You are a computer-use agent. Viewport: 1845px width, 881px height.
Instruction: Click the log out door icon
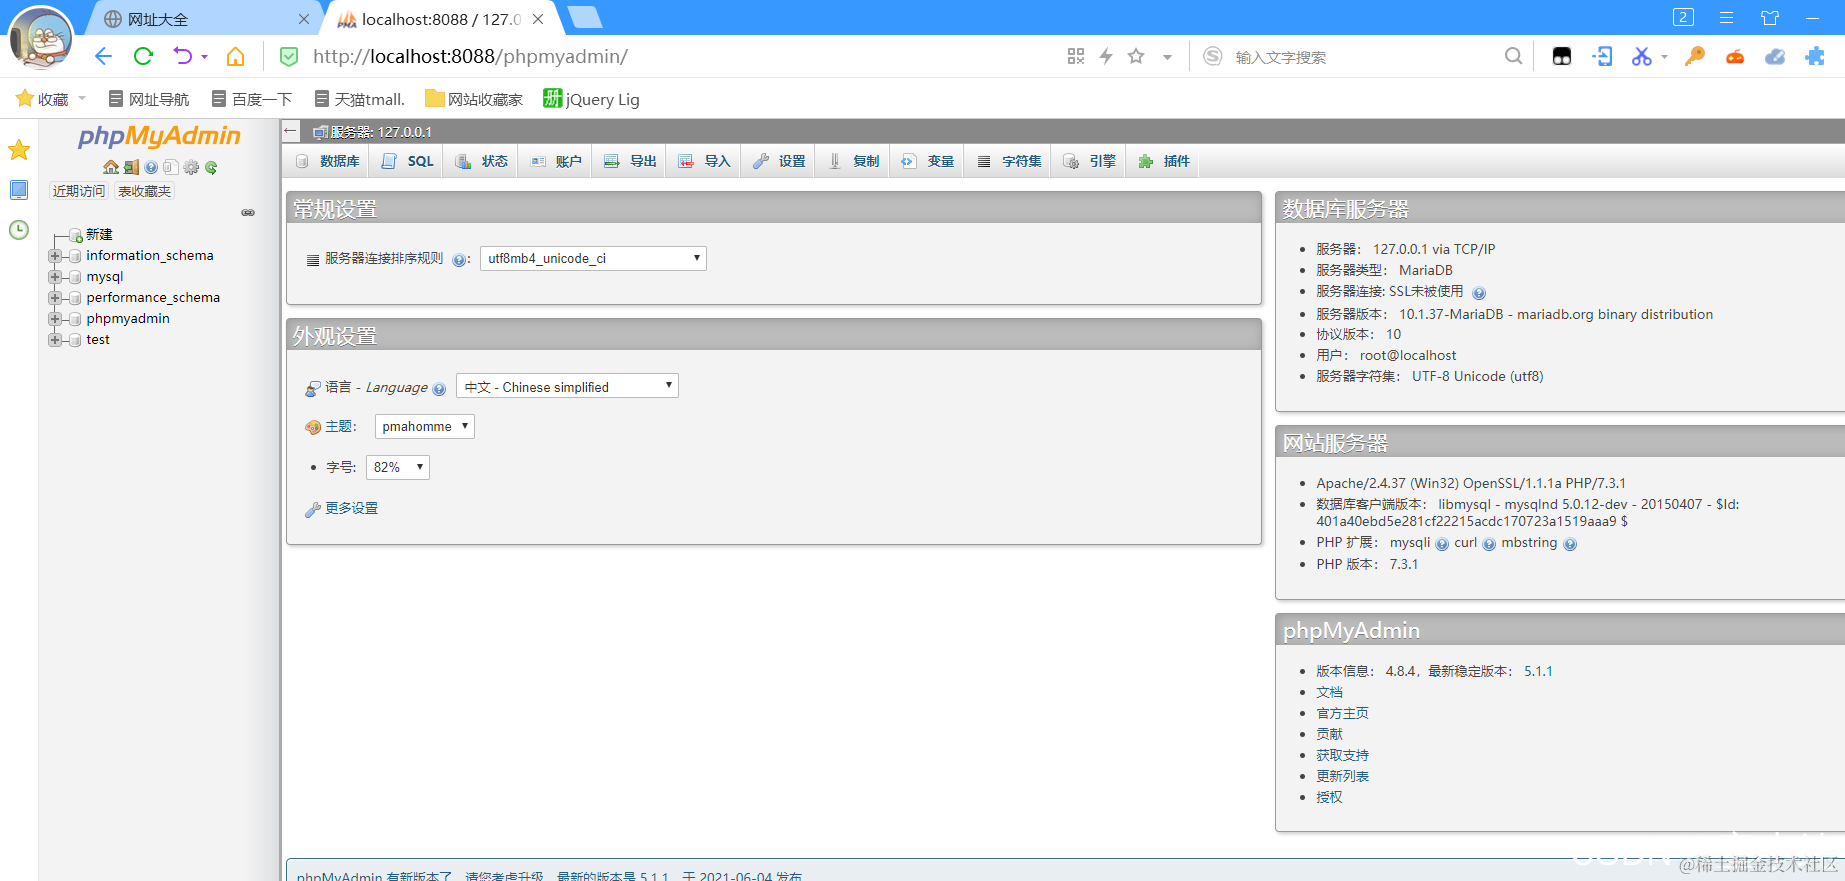click(x=131, y=167)
